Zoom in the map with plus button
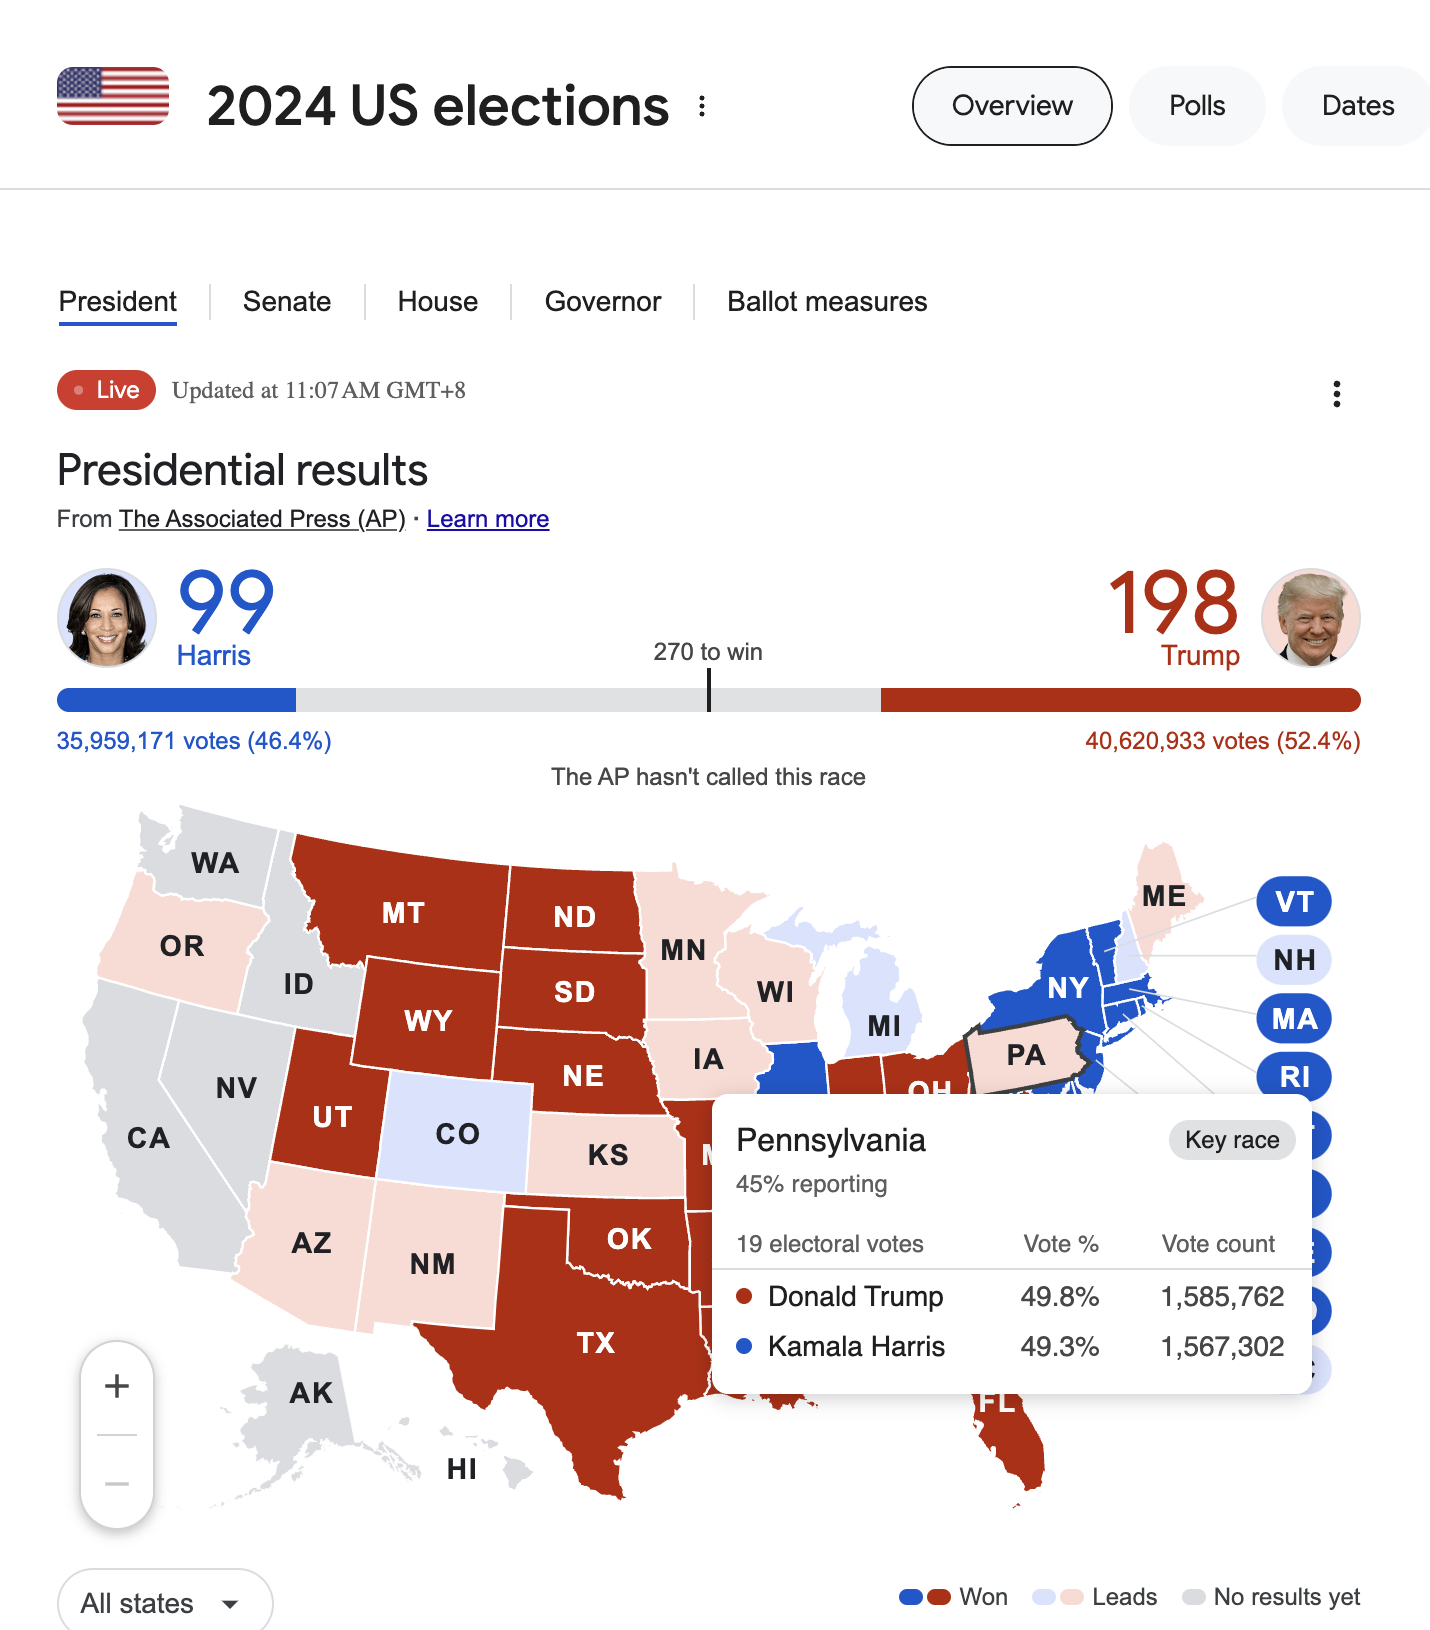1430x1630 pixels. tap(117, 1386)
